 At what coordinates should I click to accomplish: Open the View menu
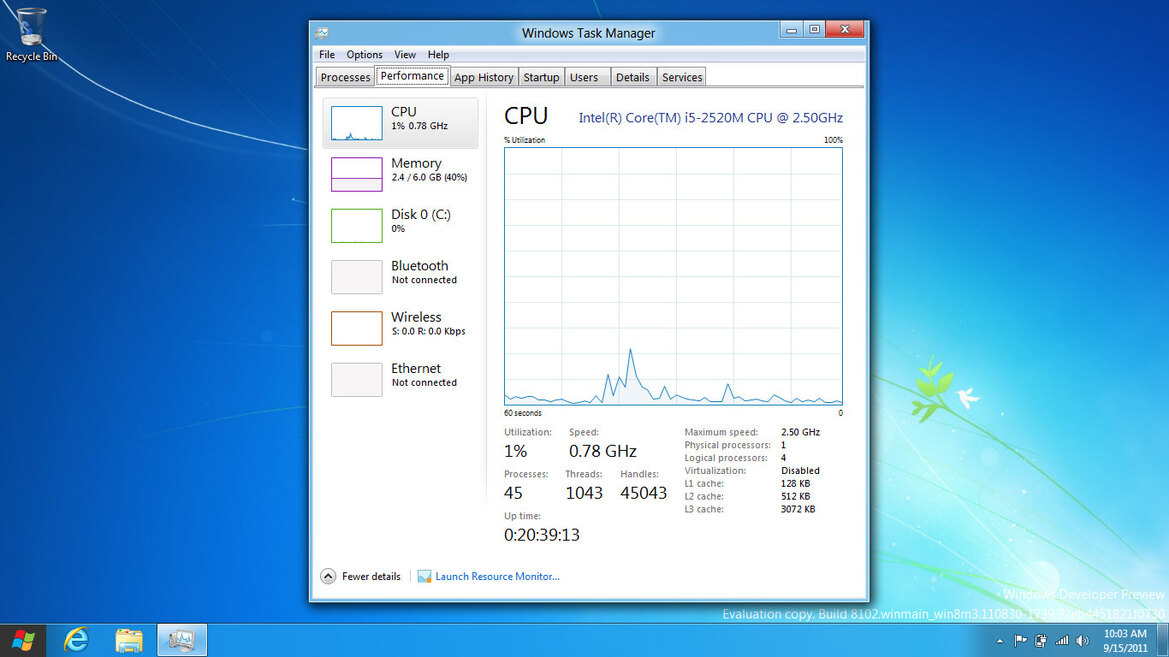tap(405, 54)
